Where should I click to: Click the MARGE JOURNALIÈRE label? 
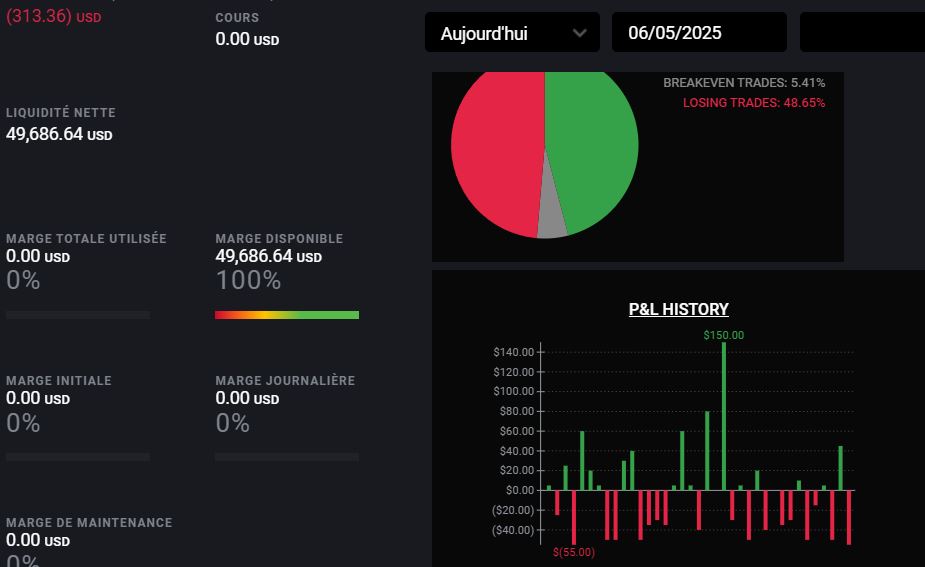pos(285,381)
